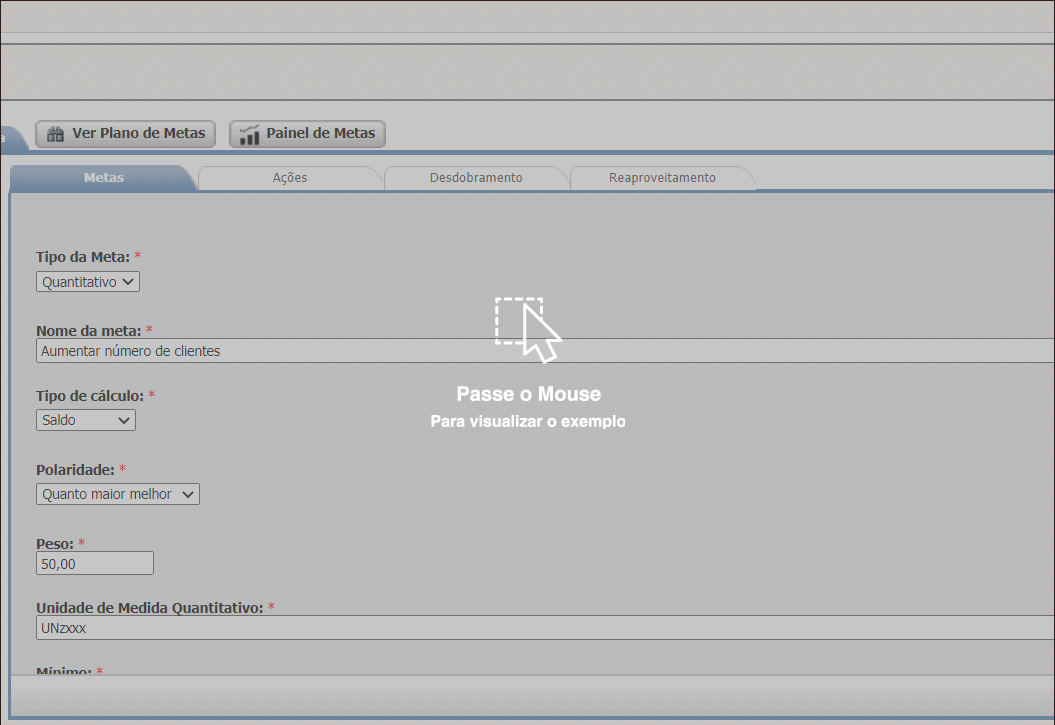The height and width of the screenshot is (725, 1055).
Task: Click the Para visualizar o exemplo caption
Action: coord(528,422)
